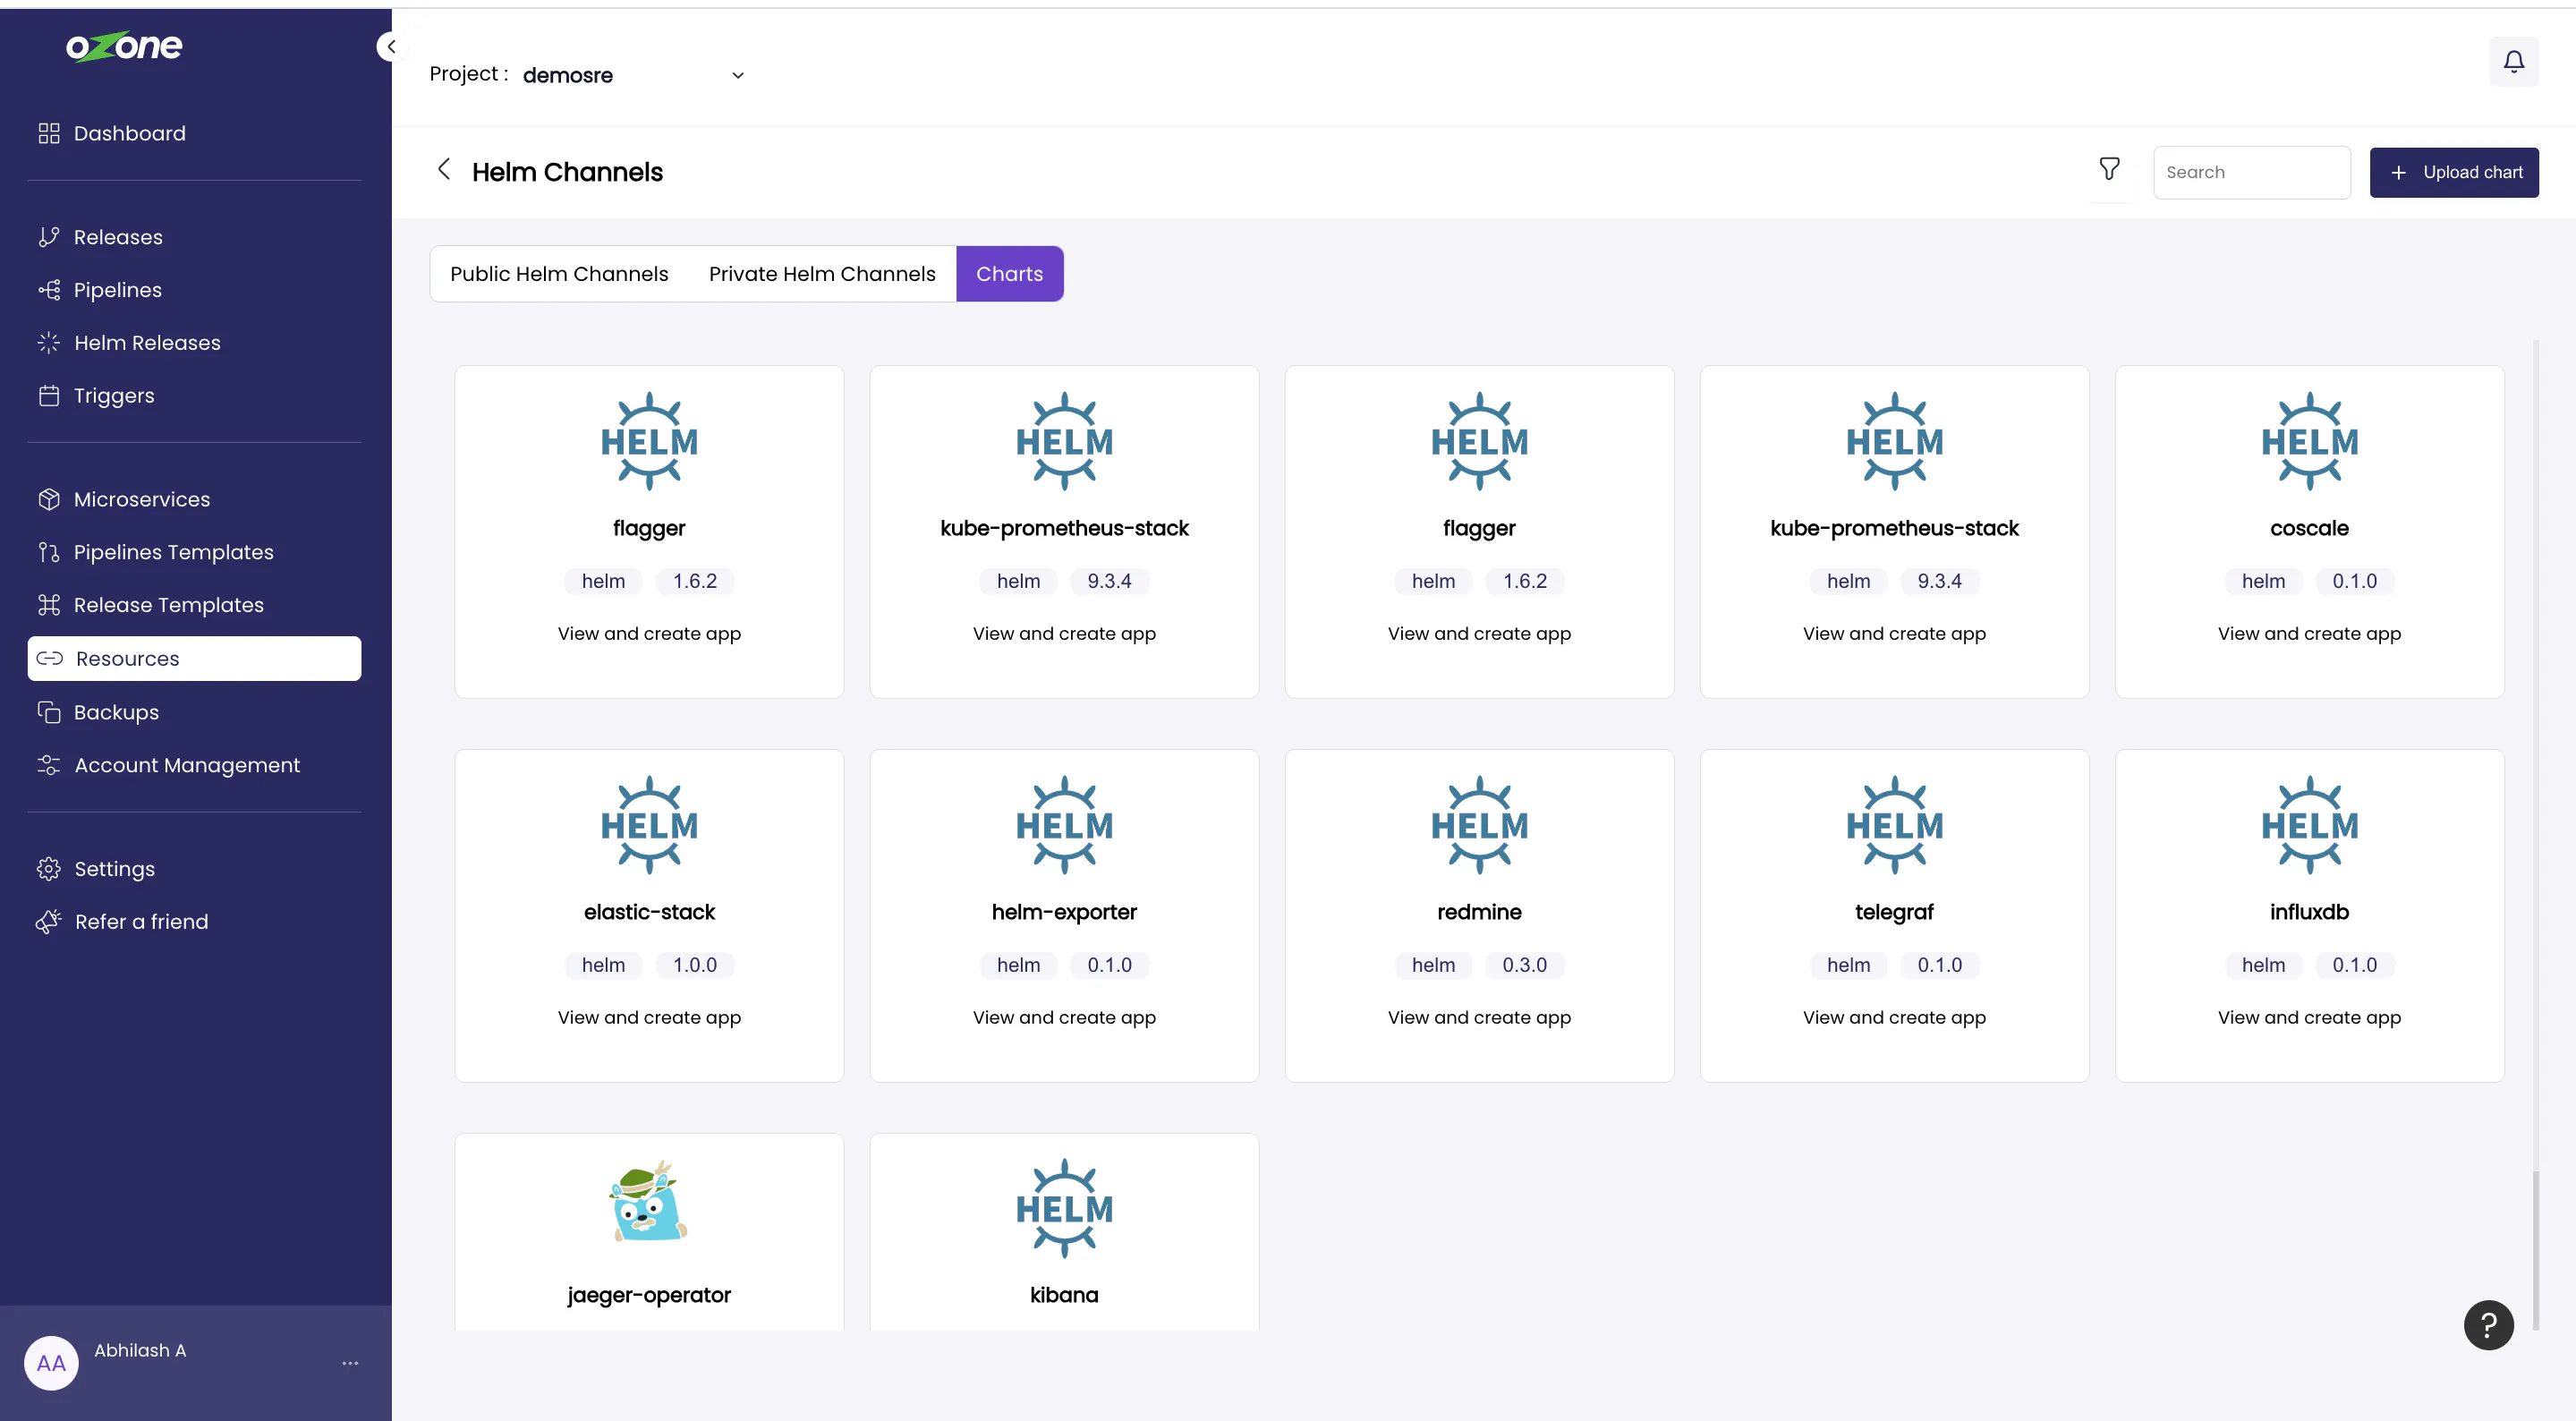Viewport: 2576px width, 1421px height.
Task: Click View and create app for telegraf
Action: point(1894,1018)
